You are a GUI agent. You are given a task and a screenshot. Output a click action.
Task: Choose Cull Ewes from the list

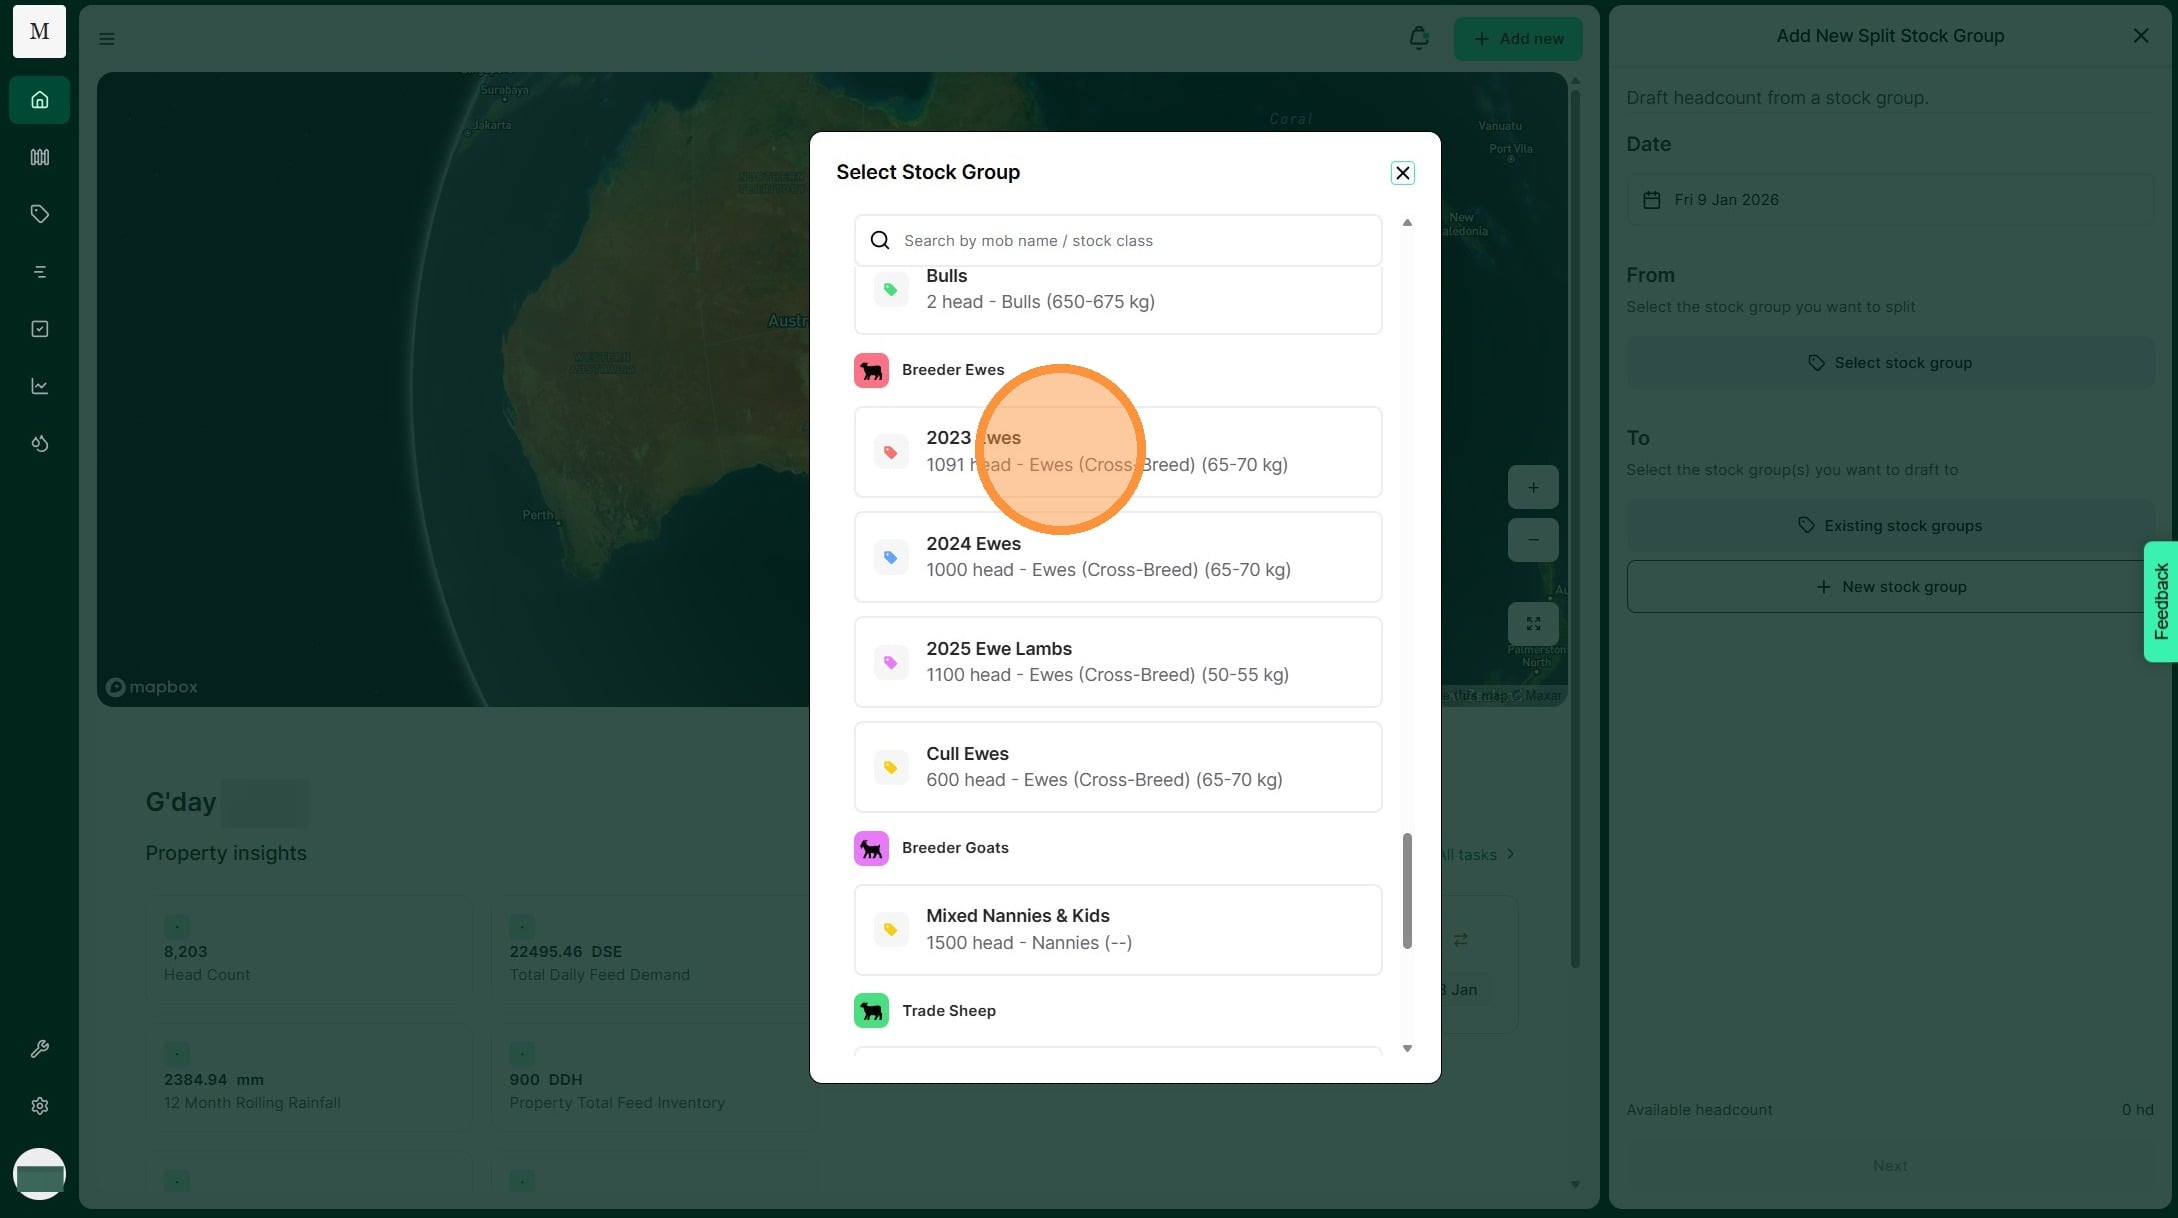pos(1117,767)
